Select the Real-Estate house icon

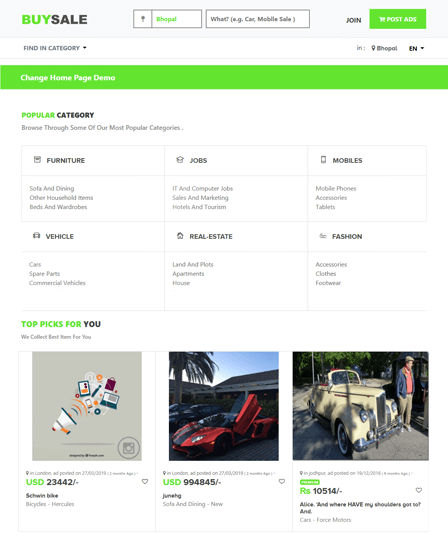180,236
